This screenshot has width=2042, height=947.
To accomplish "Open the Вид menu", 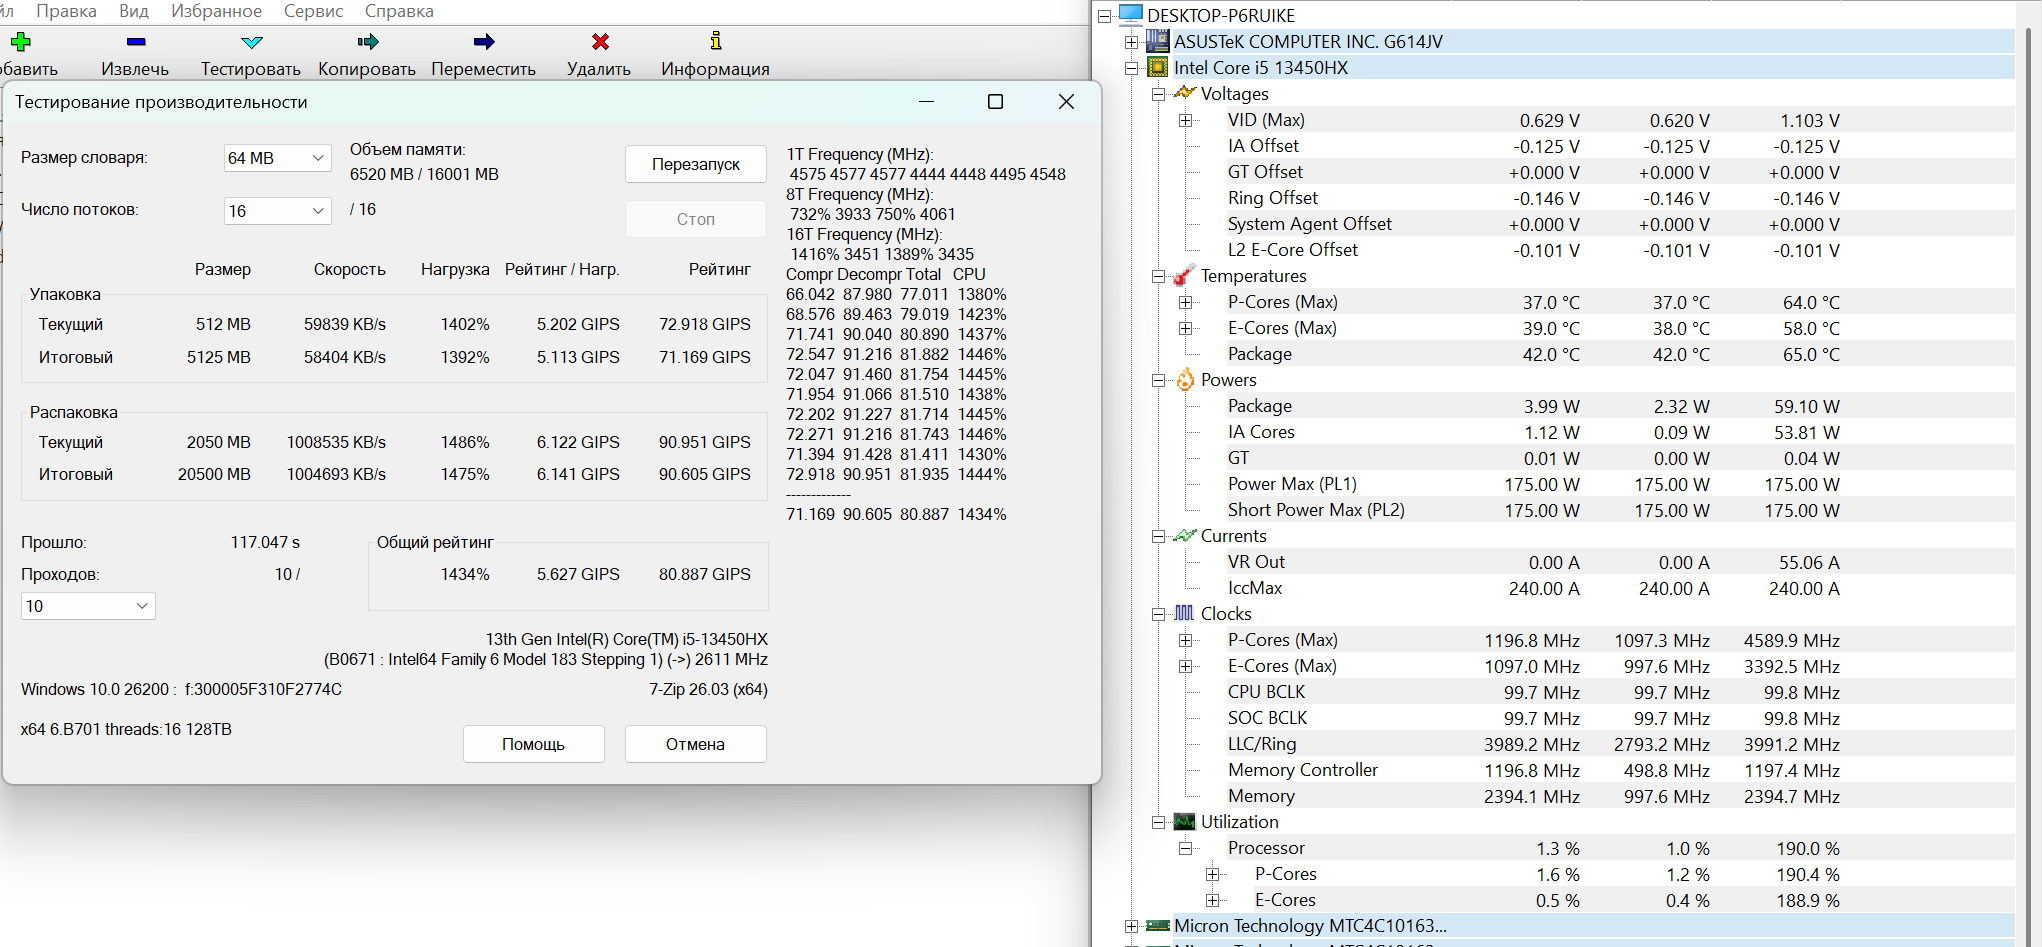I will [134, 11].
